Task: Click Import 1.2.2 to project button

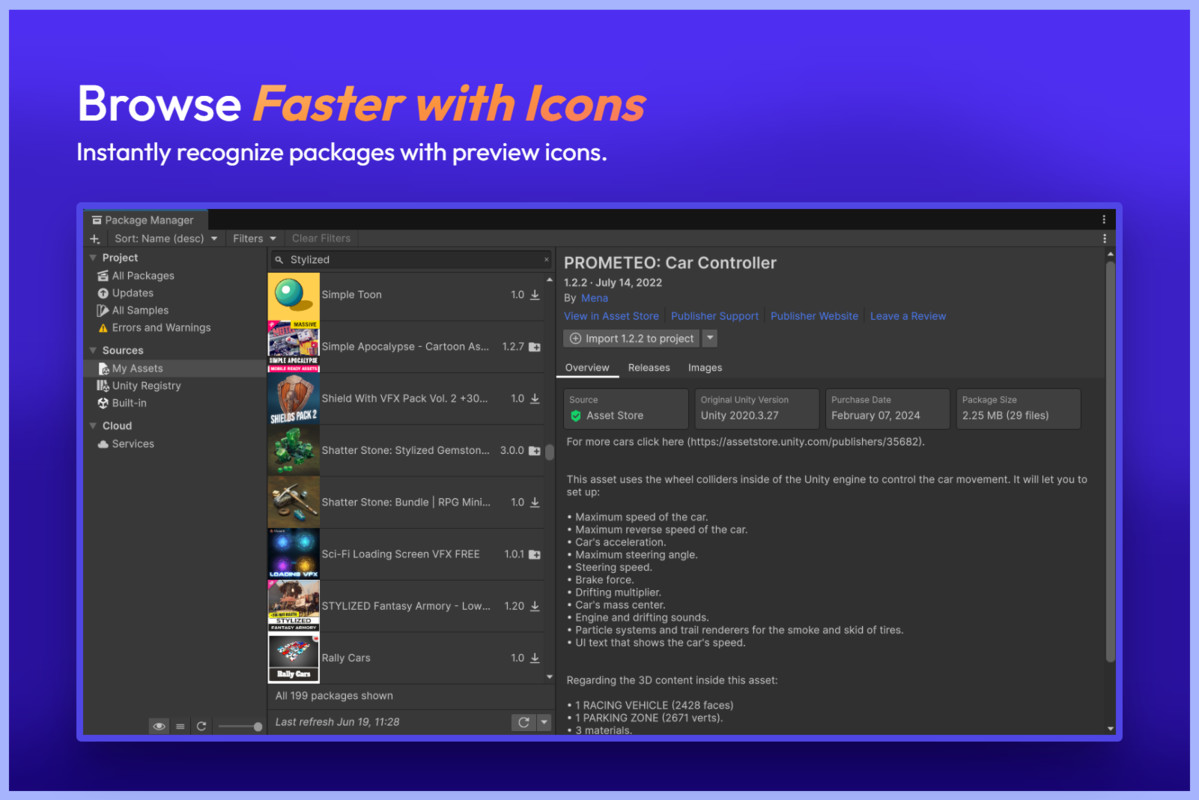Action: [x=632, y=338]
